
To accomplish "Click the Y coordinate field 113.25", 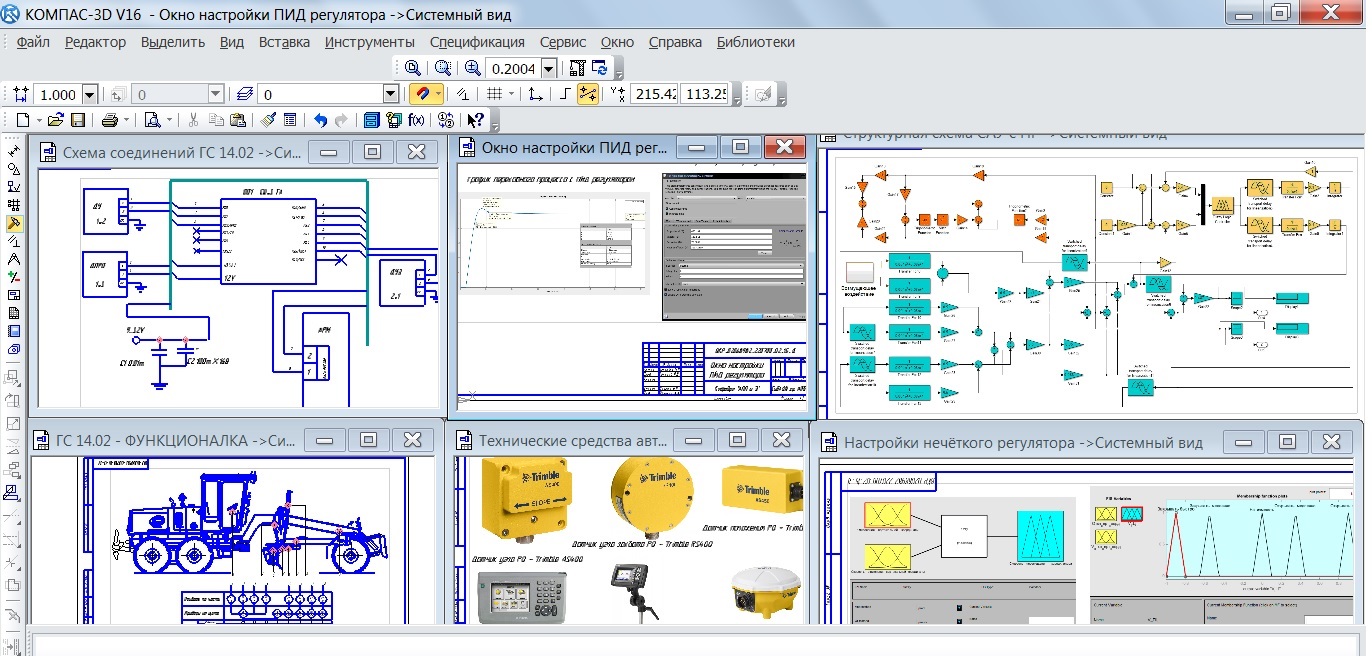I will coord(705,94).
